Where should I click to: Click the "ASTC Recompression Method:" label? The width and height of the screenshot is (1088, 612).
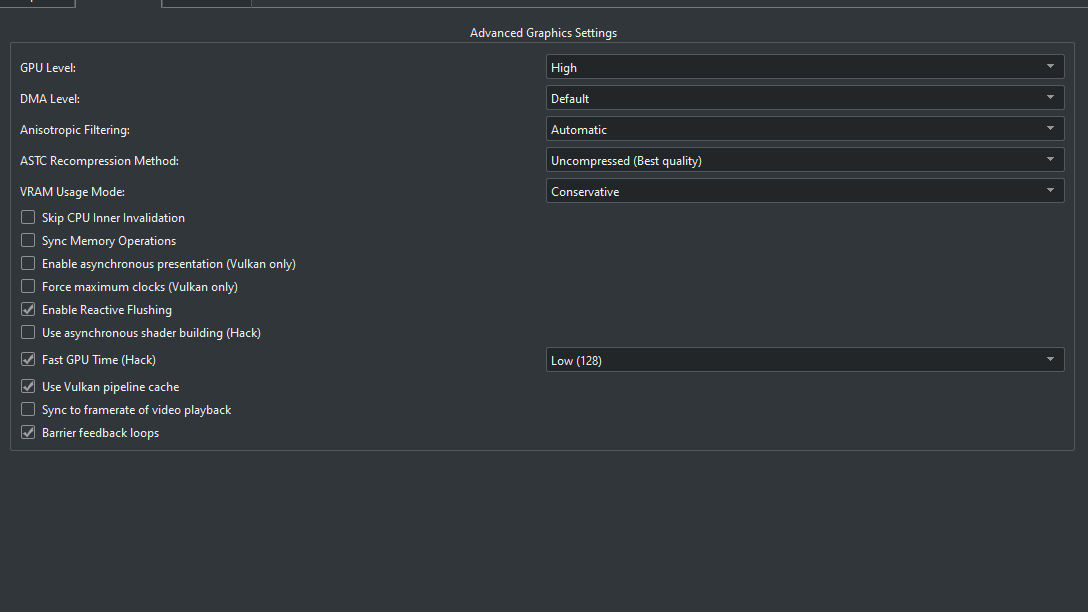(x=99, y=160)
